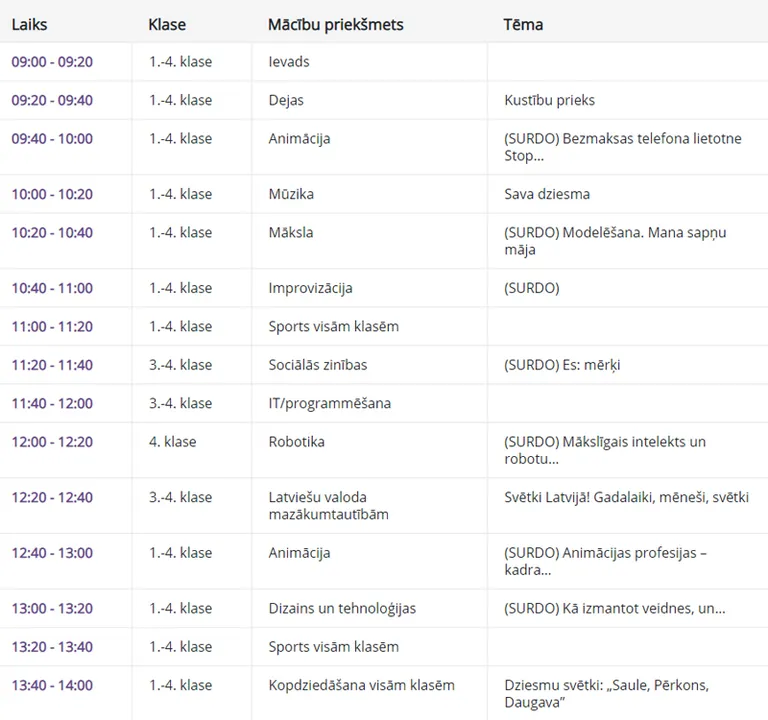Select the Robotika subject cell
This screenshot has height=720, width=768.
pyautogui.click(x=296, y=442)
